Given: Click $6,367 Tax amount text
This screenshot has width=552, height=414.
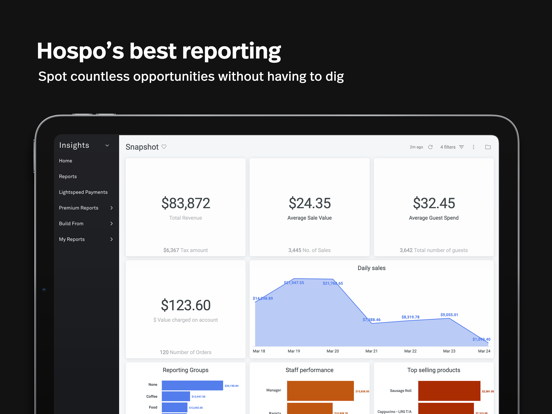Looking at the screenshot, I should click(186, 250).
